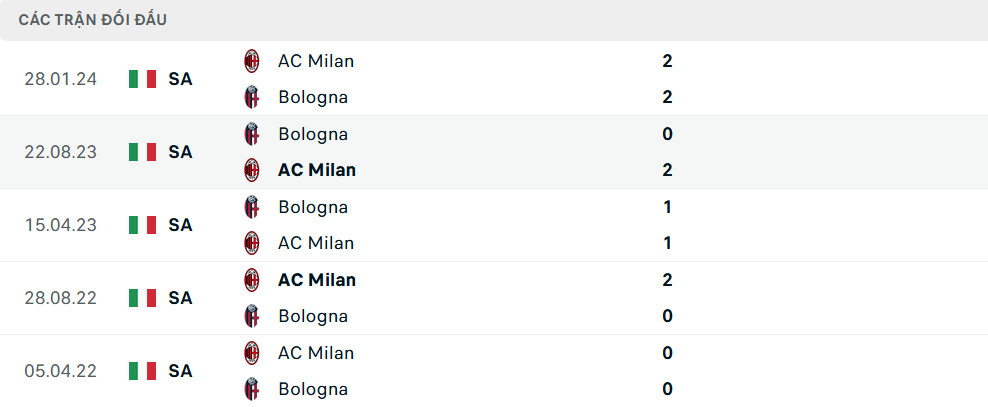988x407 pixels.
Task: Click Italy flag beside 15.04.23 date
Action: (x=143, y=225)
